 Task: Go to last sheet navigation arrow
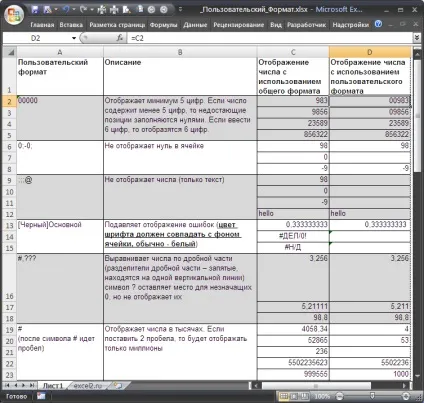click(x=32, y=386)
